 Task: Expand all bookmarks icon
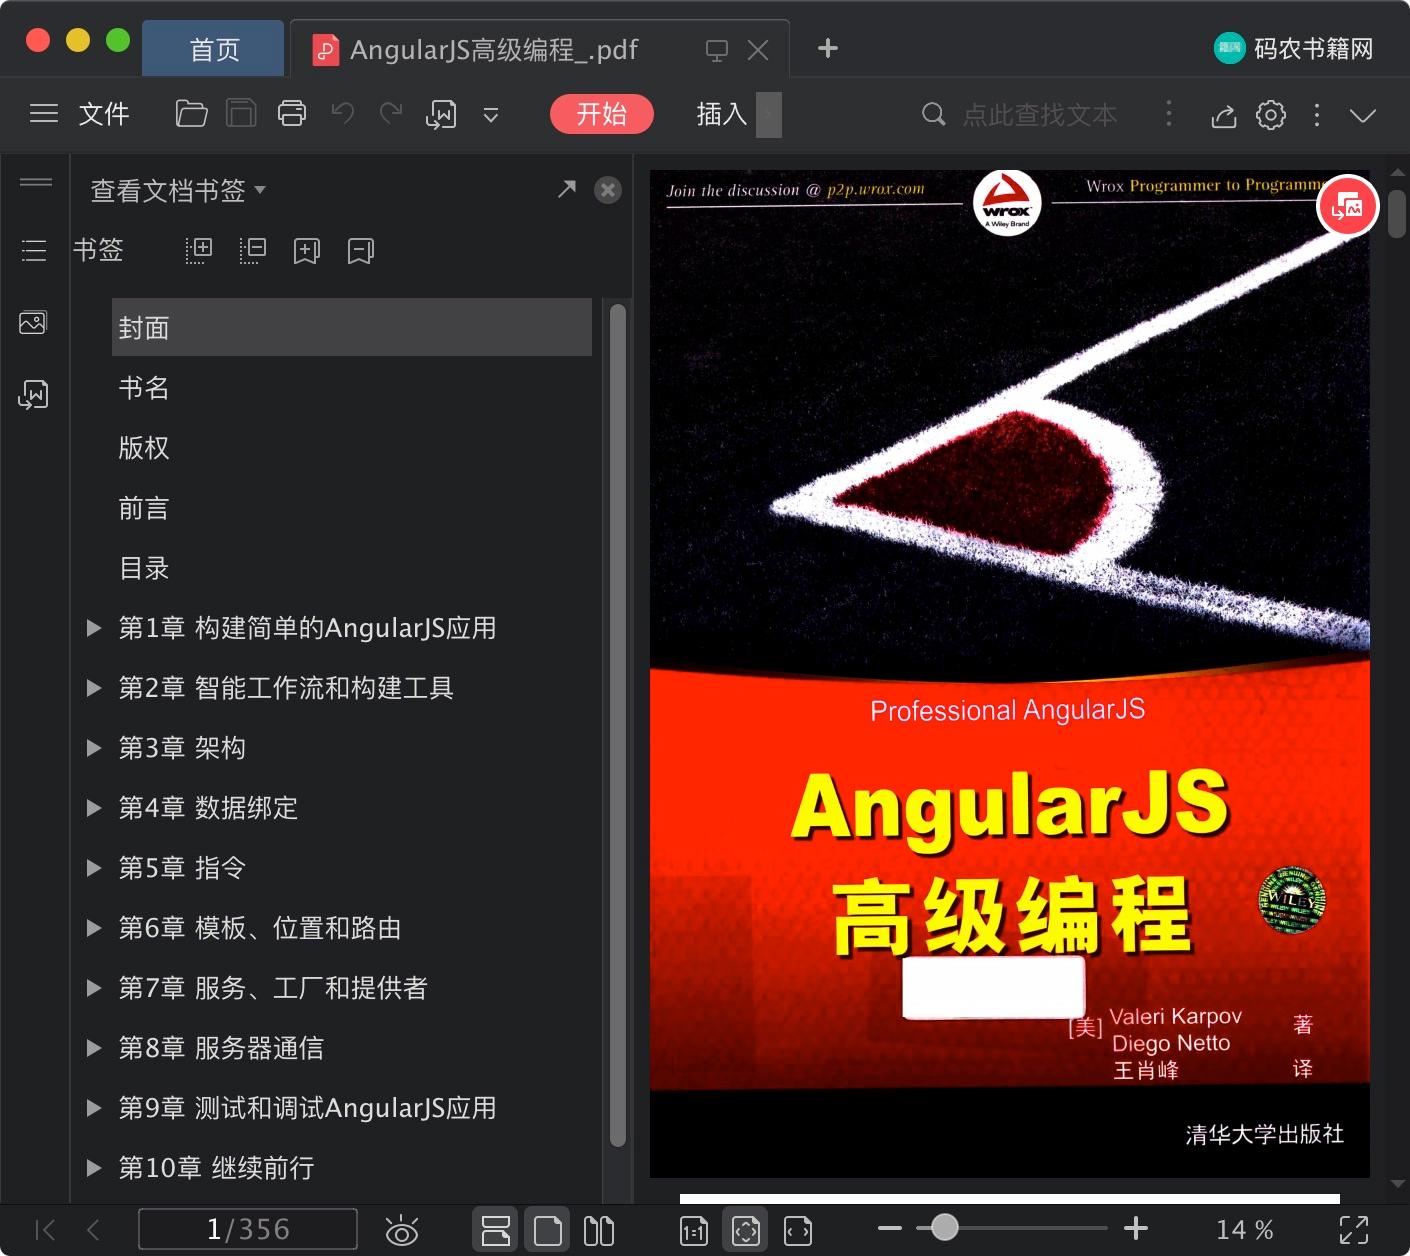pyautogui.click(x=199, y=251)
